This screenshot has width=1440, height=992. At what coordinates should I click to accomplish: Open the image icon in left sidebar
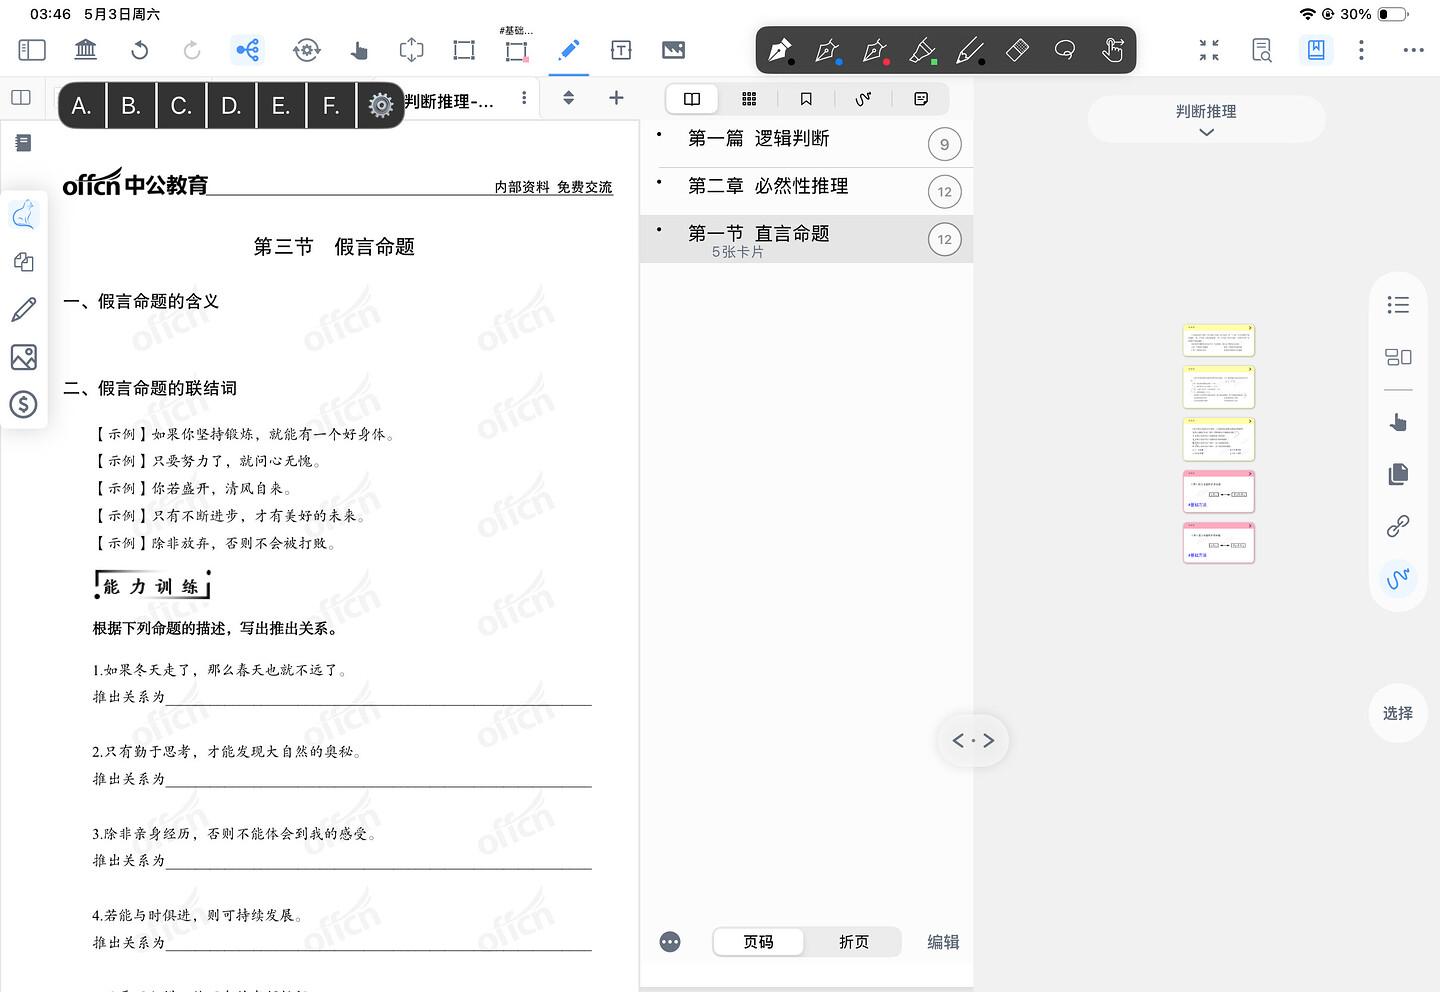point(24,357)
